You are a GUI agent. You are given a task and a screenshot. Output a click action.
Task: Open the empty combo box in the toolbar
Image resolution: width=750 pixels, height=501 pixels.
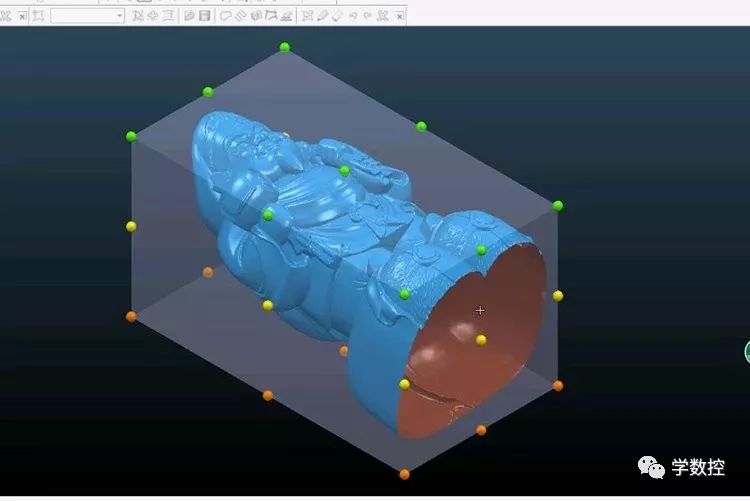coord(119,16)
